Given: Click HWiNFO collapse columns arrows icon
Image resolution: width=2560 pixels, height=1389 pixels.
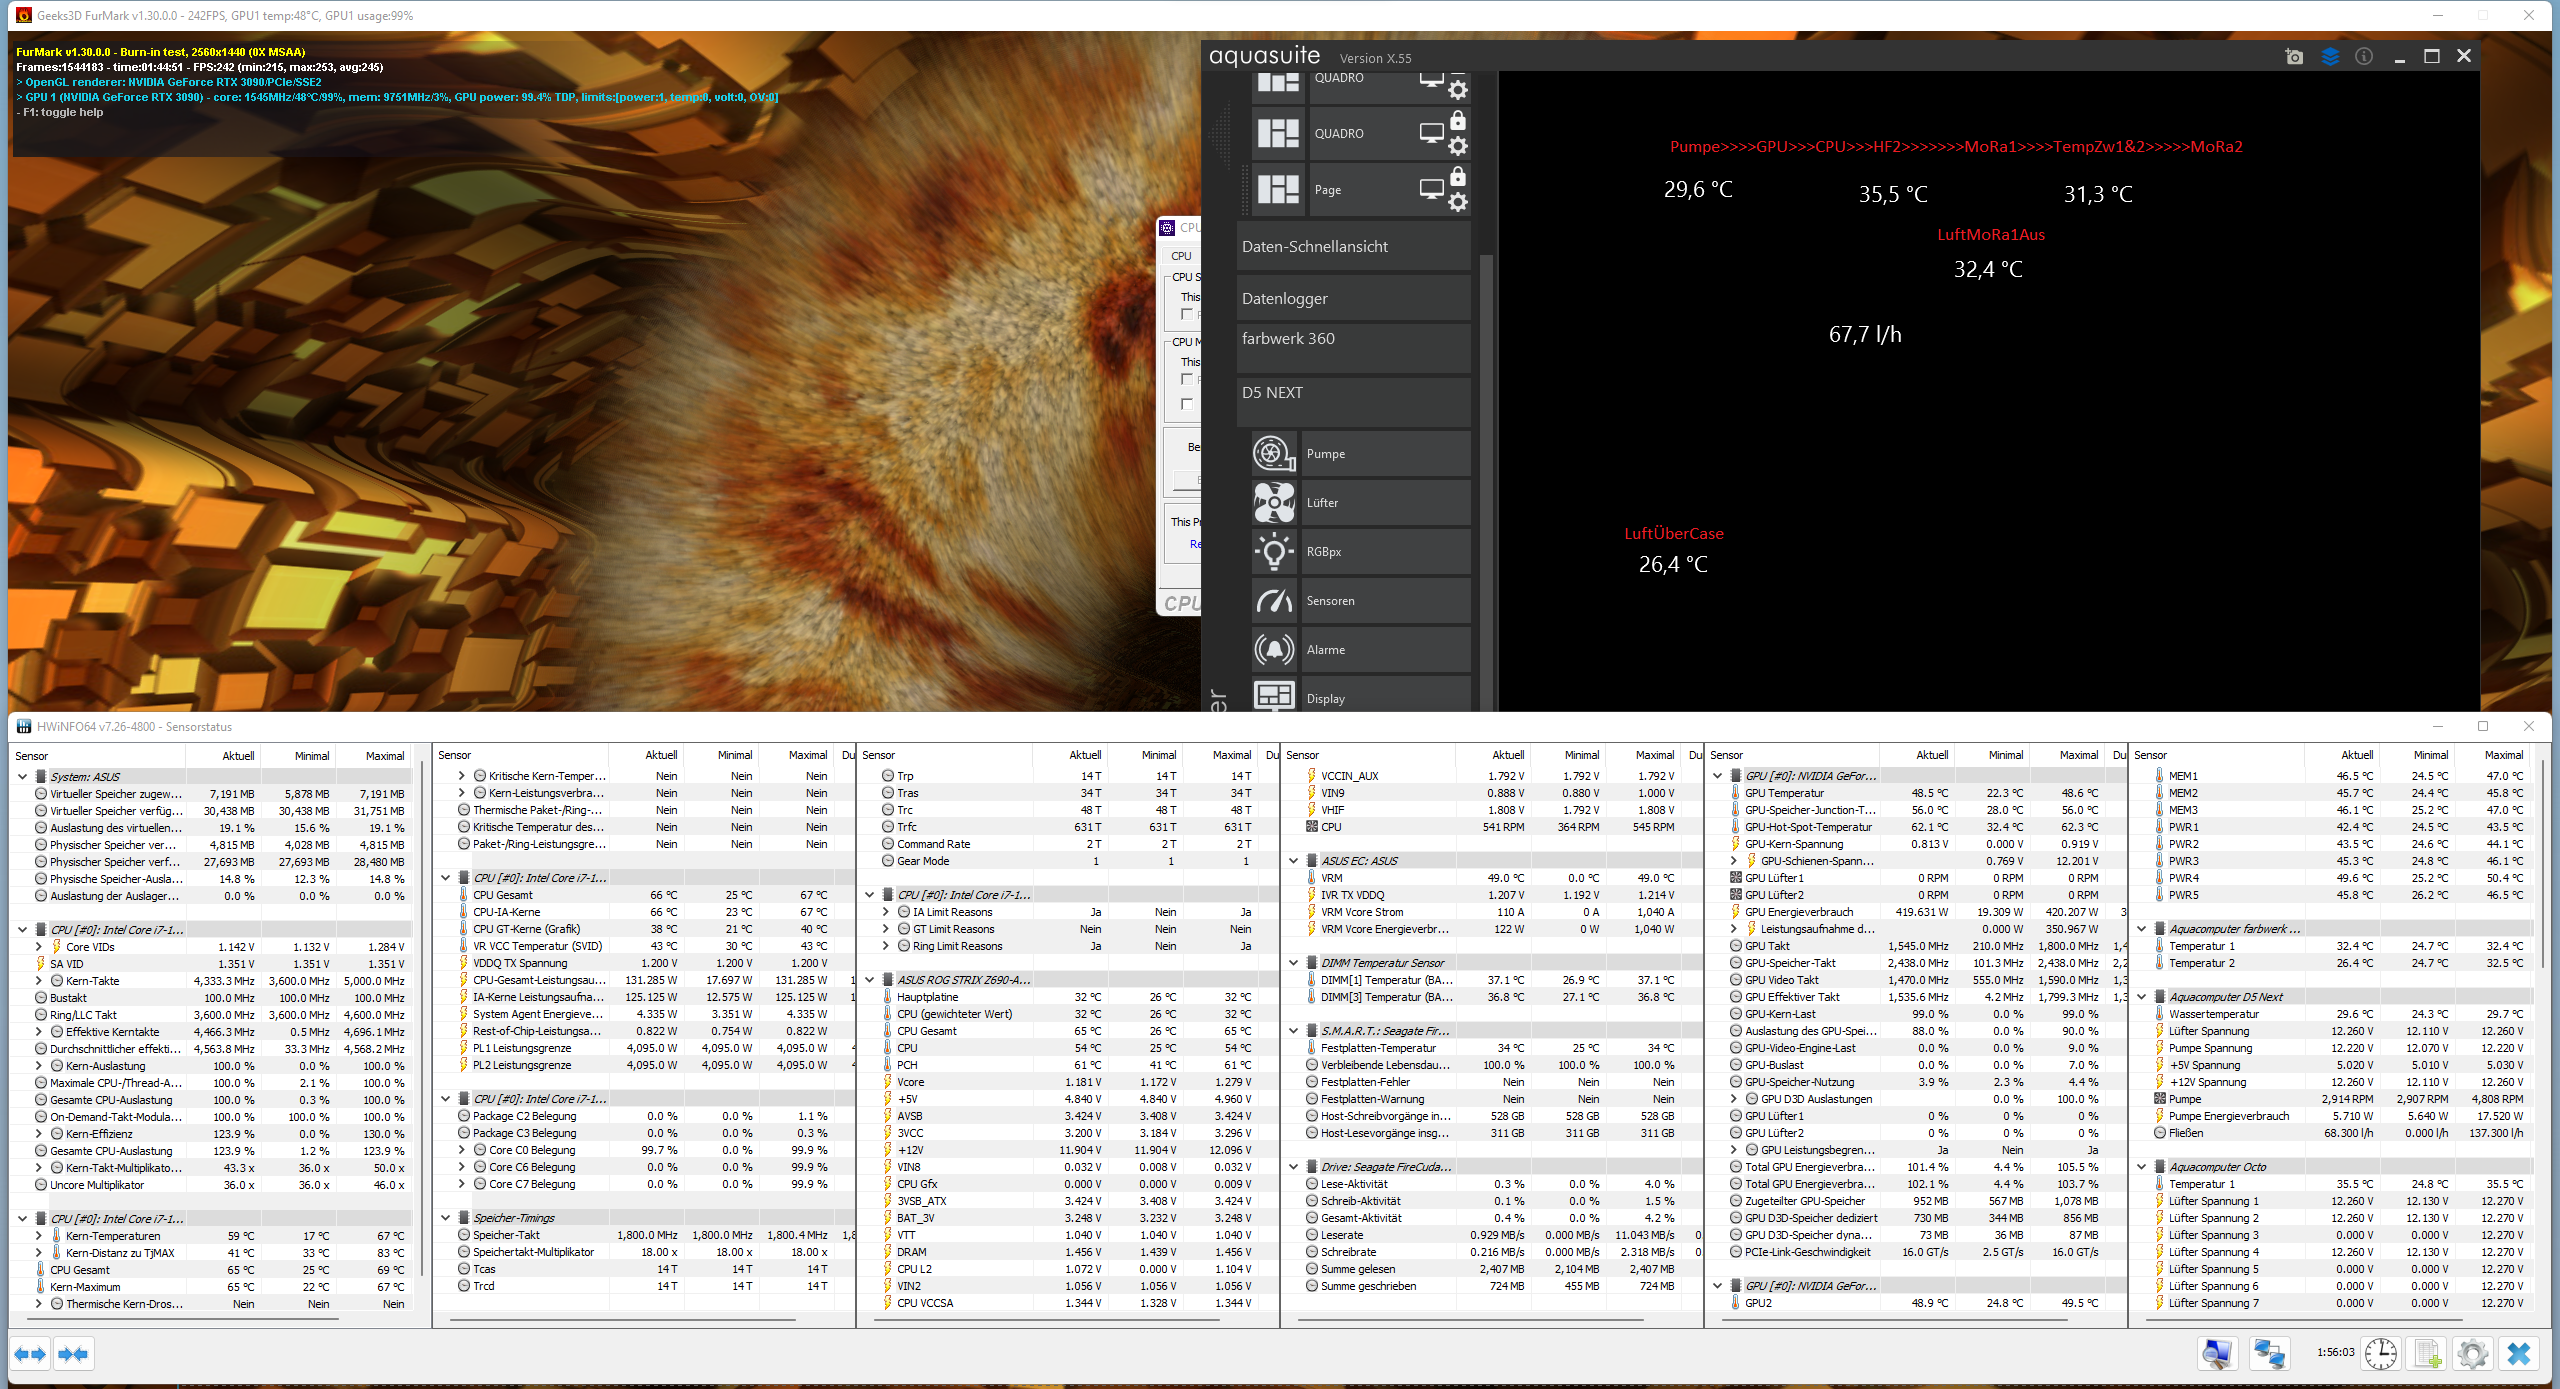Looking at the screenshot, I should (x=73, y=1354).
